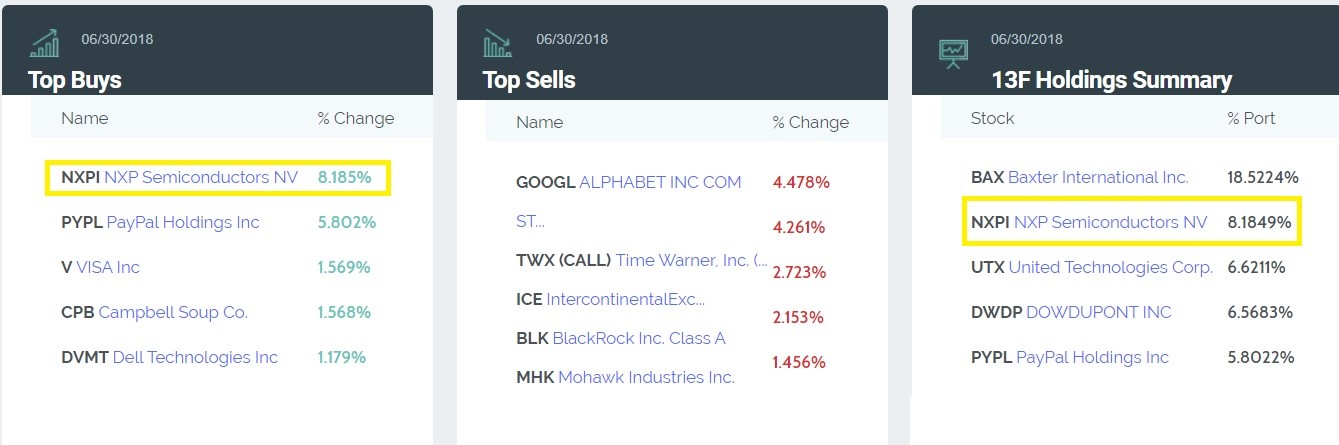Click the Top Sells declining chart icon
This screenshot has width=1339, height=445.
pos(498,43)
